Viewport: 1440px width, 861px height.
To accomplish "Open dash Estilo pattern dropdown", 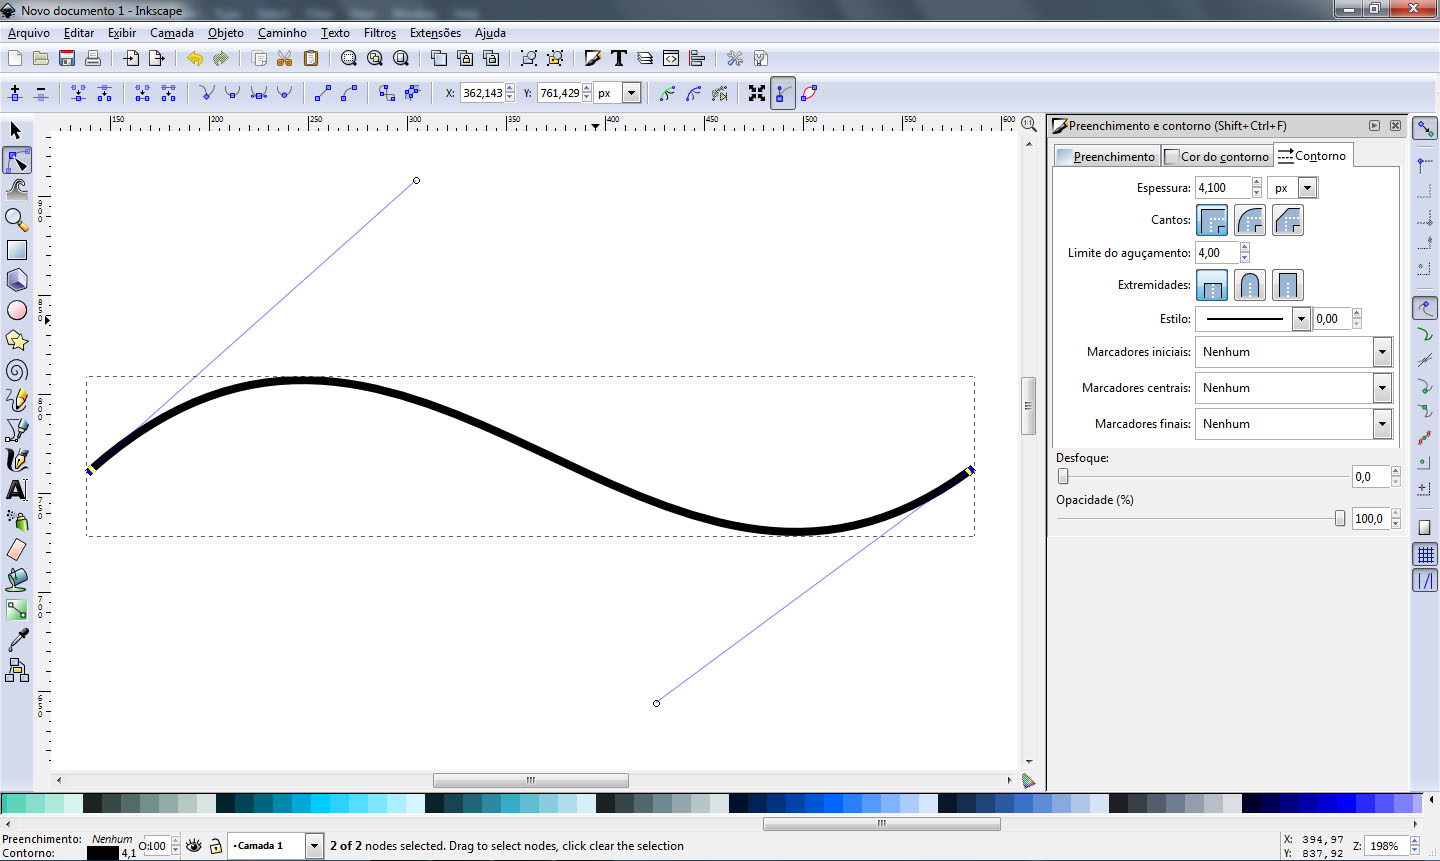I will point(1301,319).
